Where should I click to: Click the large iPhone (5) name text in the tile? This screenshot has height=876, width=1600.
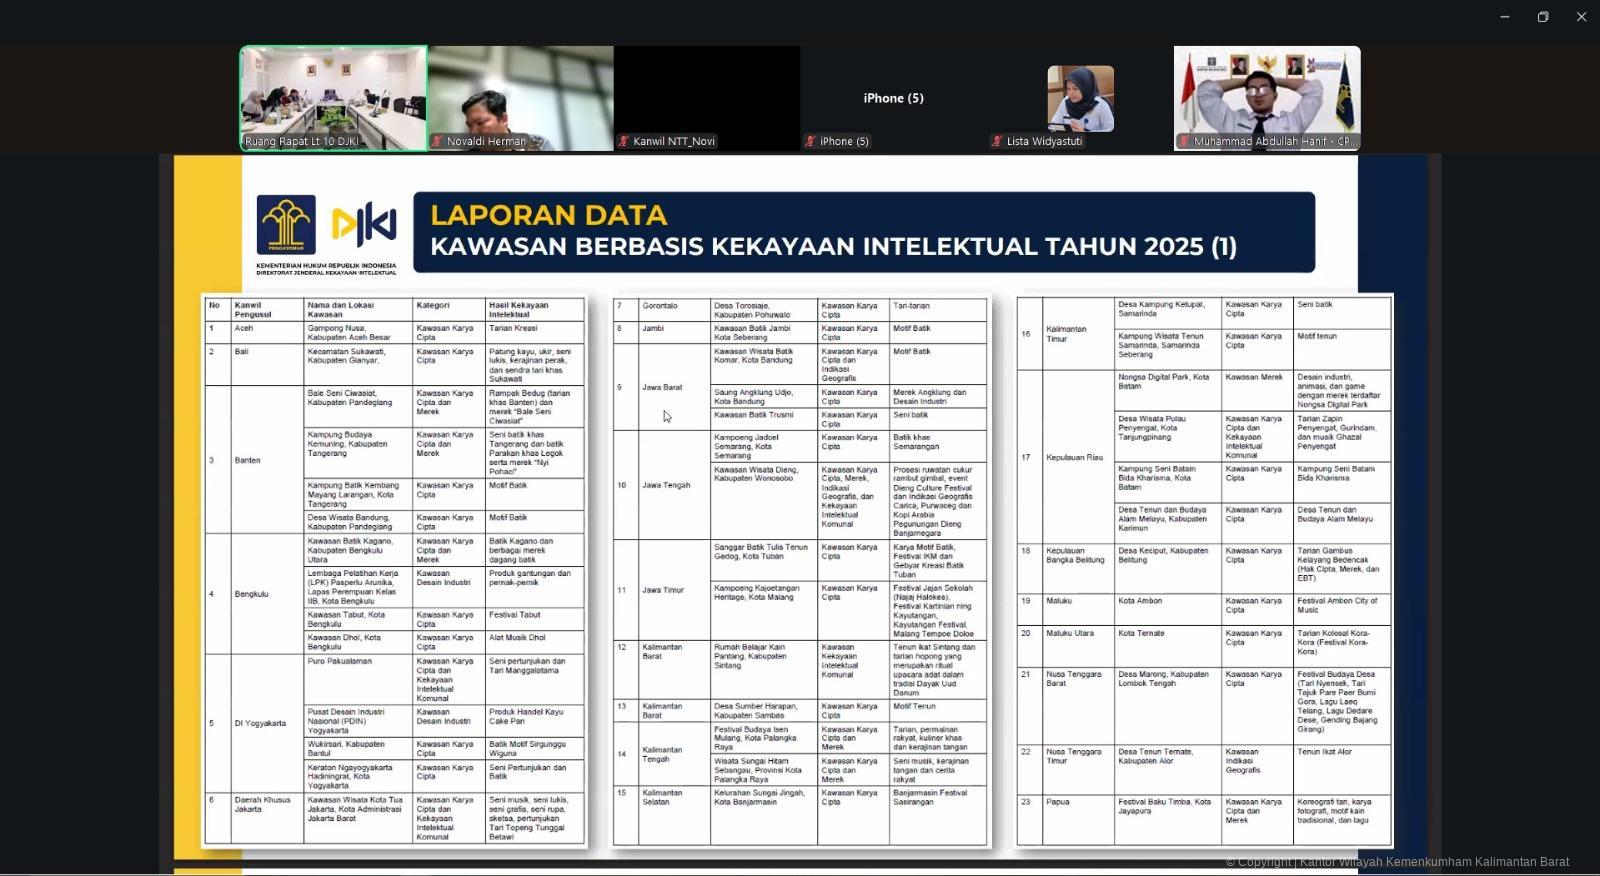click(893, 98)
